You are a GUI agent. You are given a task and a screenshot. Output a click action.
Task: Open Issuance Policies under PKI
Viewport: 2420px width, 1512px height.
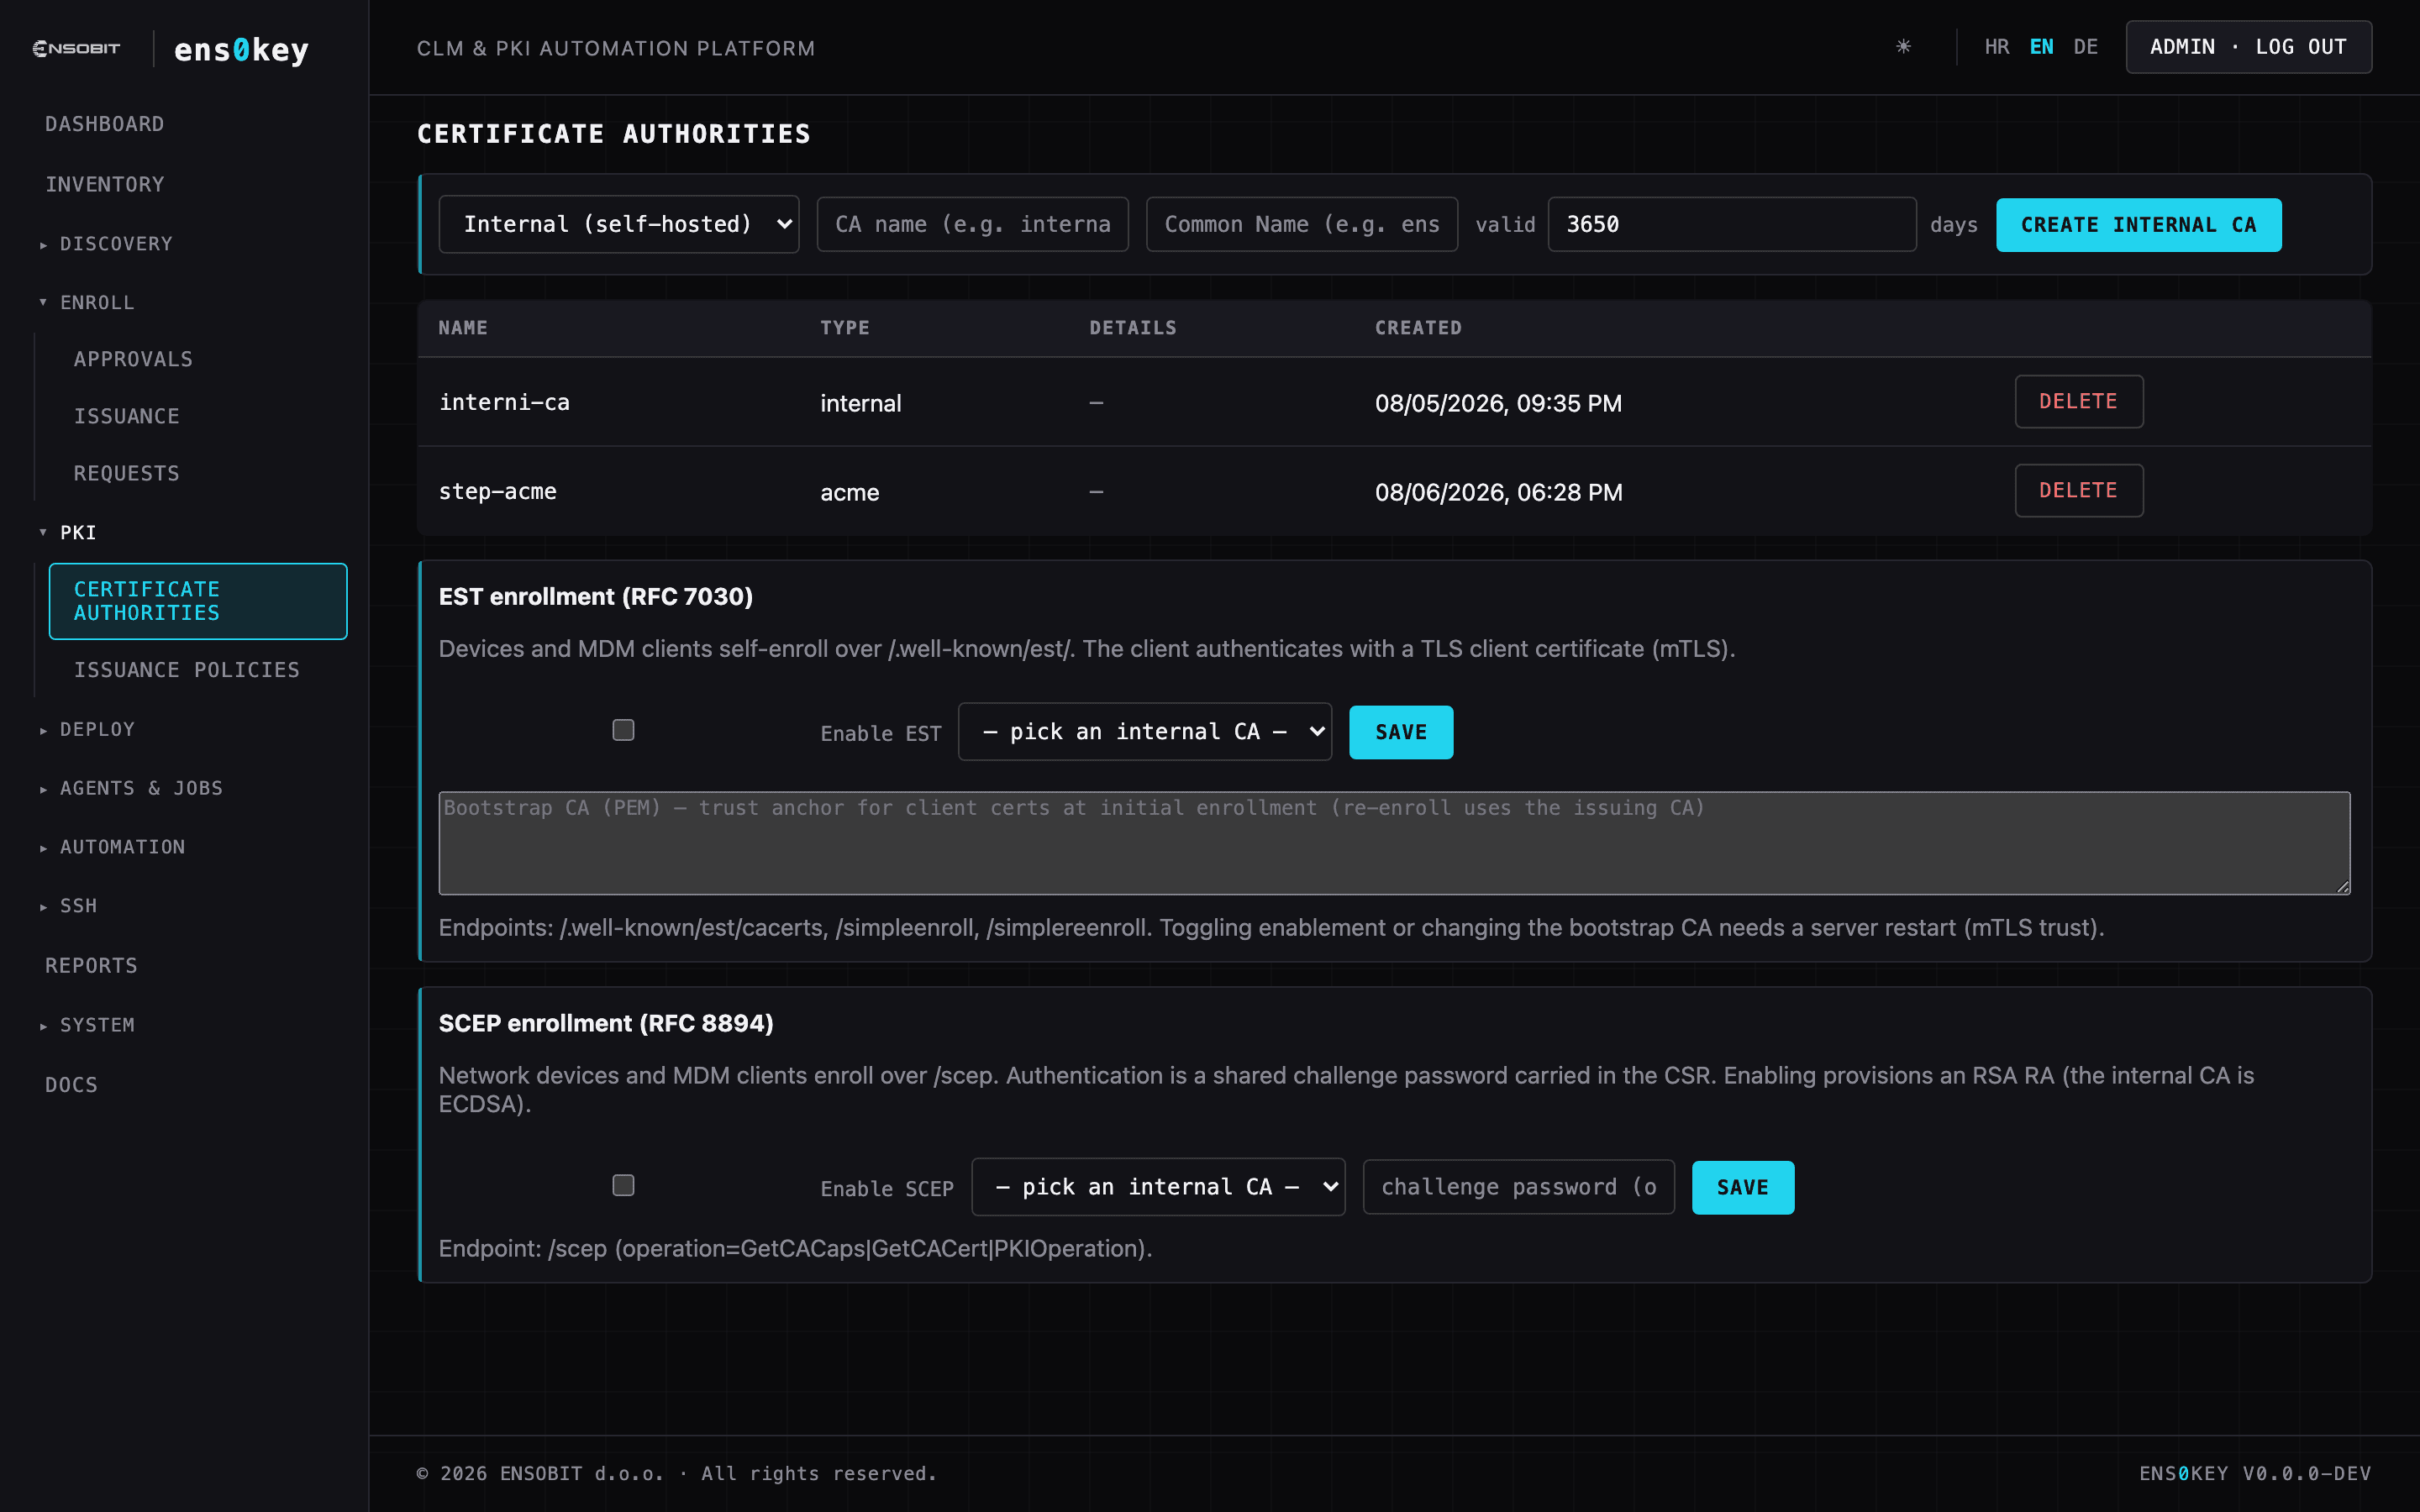point(187,670)
